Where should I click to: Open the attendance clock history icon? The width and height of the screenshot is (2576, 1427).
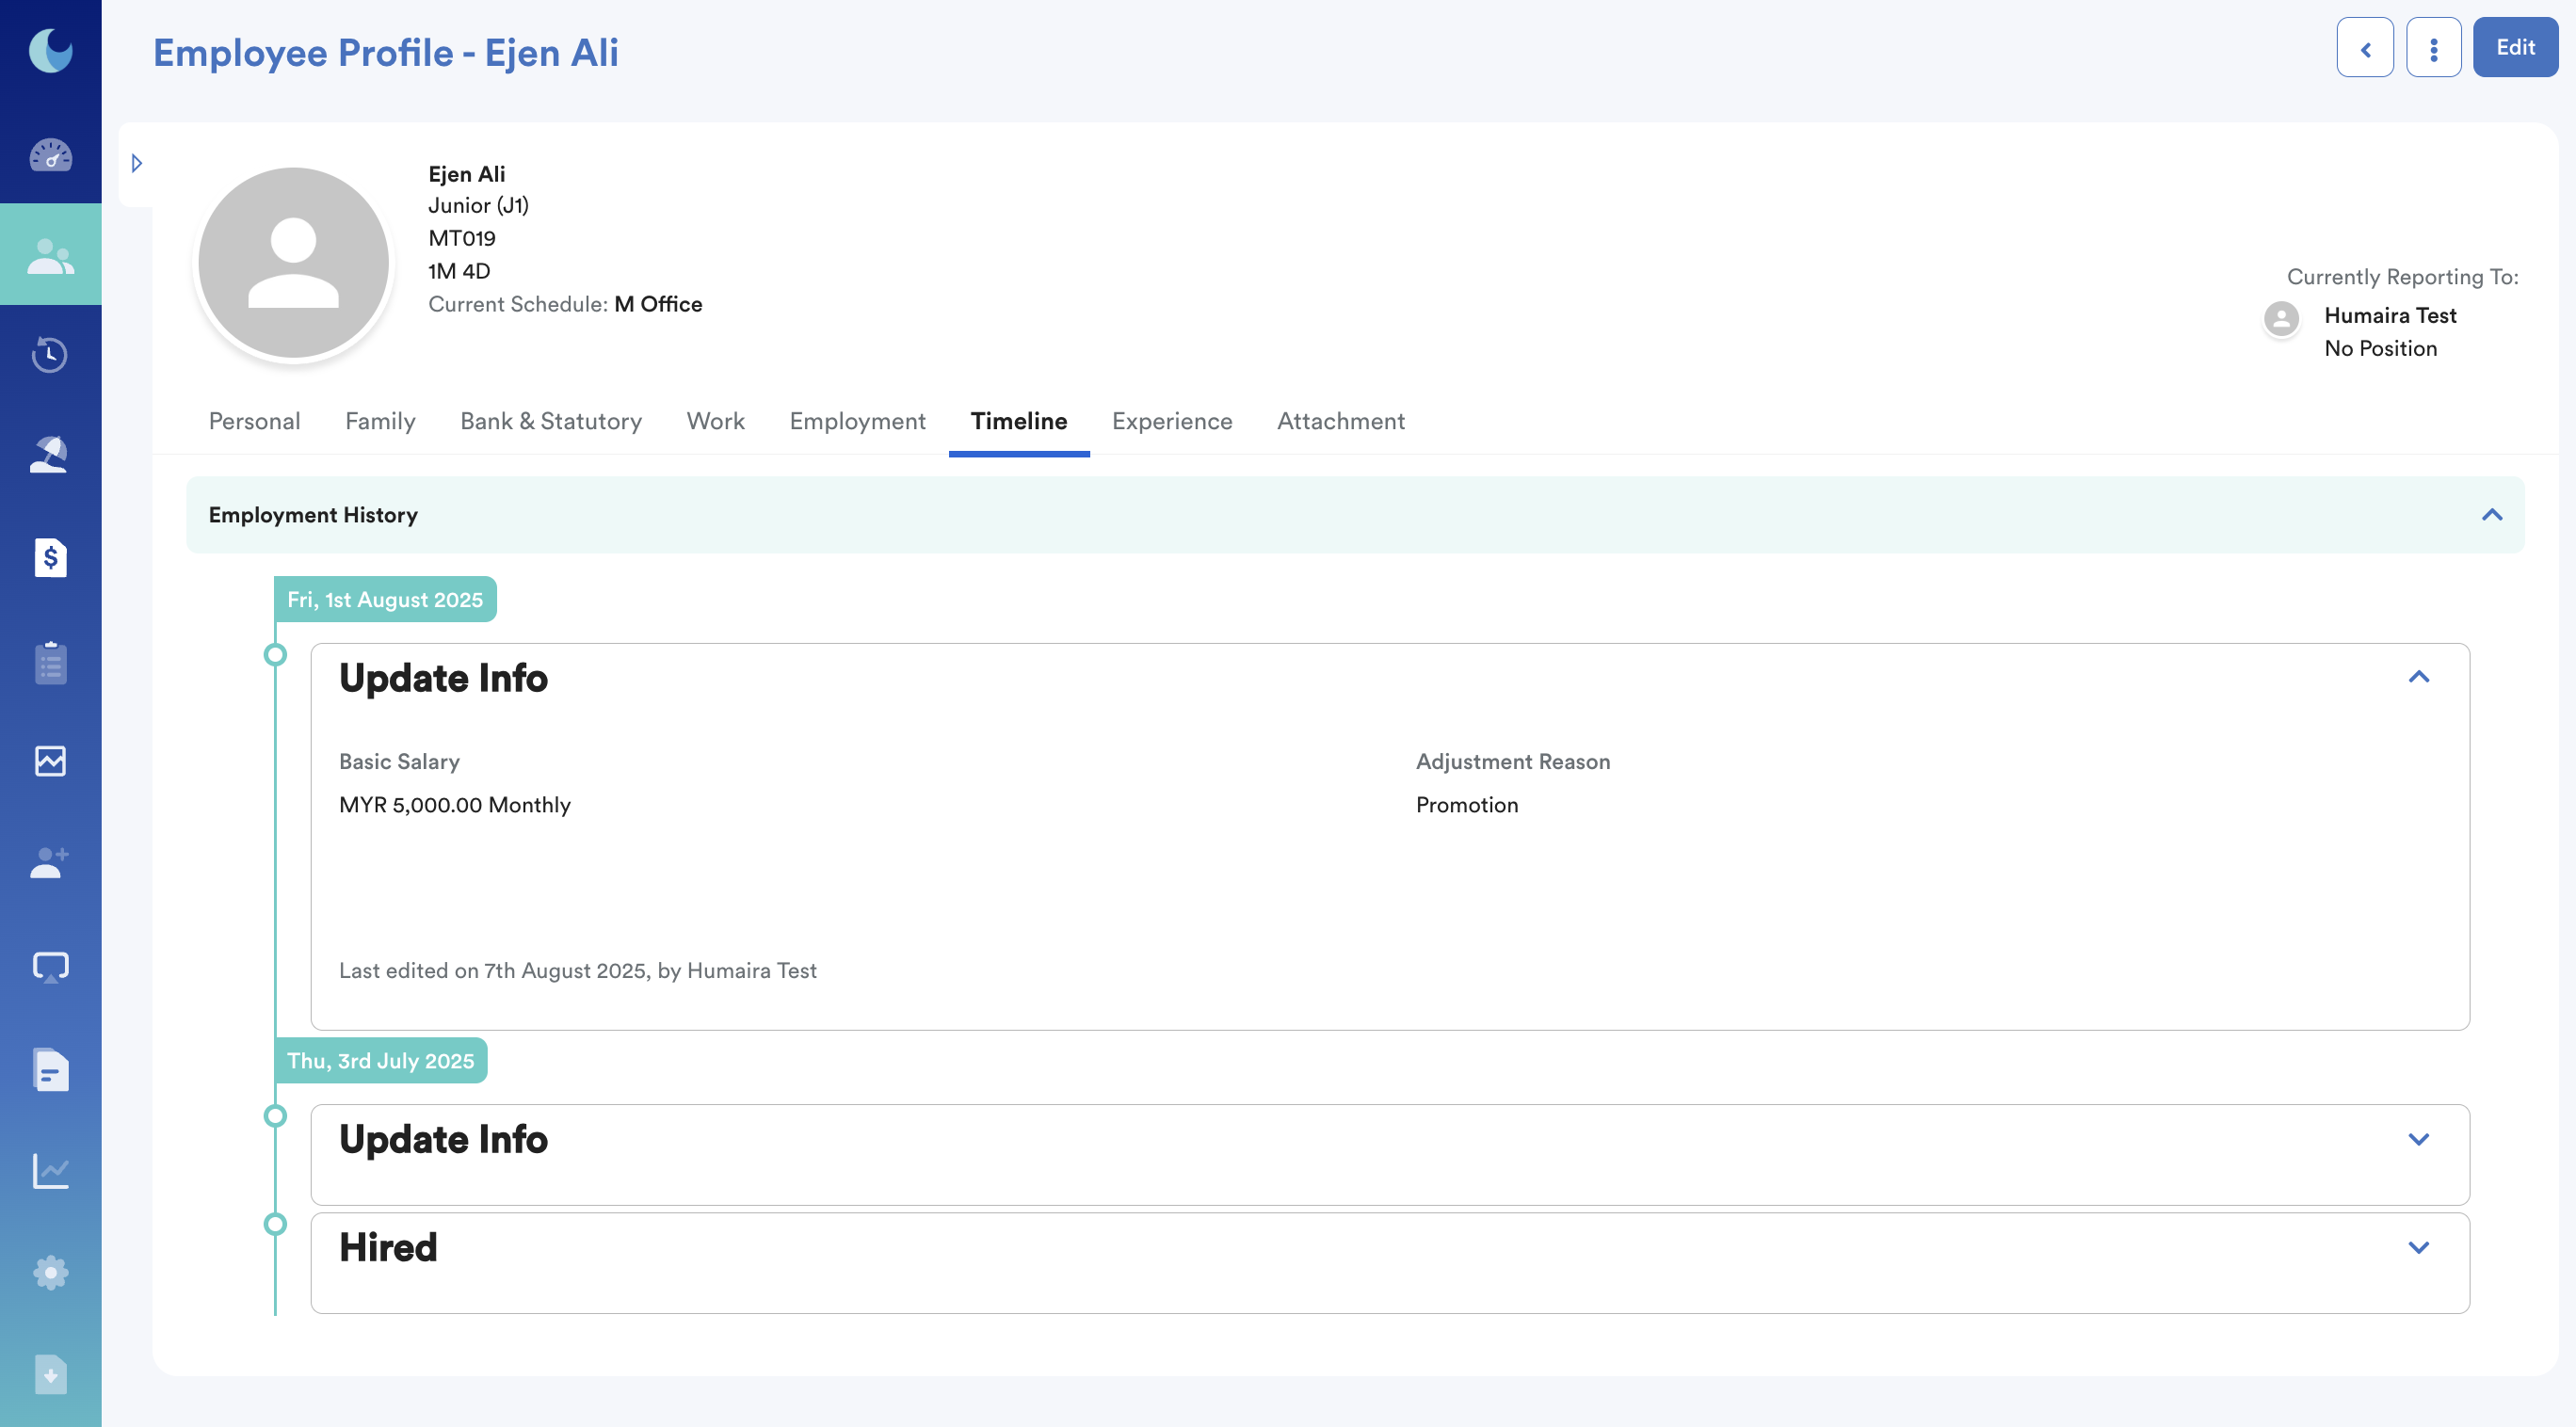pos(50,354)
